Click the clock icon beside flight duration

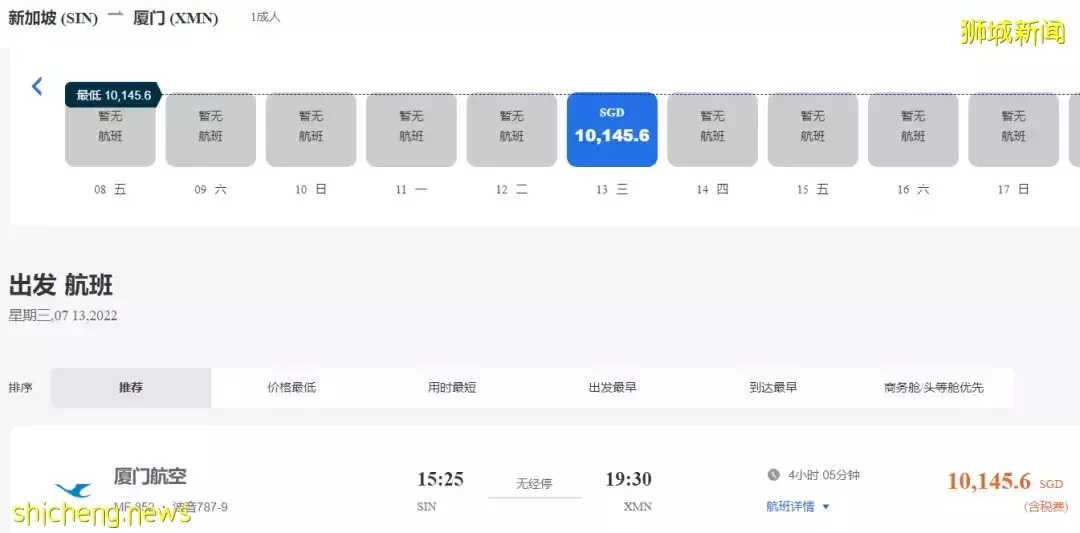pyautogui.click(x=773, y=475)
